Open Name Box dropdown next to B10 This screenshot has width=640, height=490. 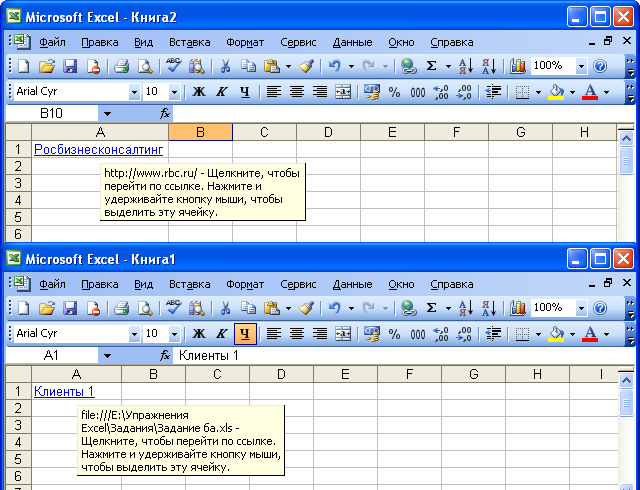pyautogui.click(x=107, y=114)
